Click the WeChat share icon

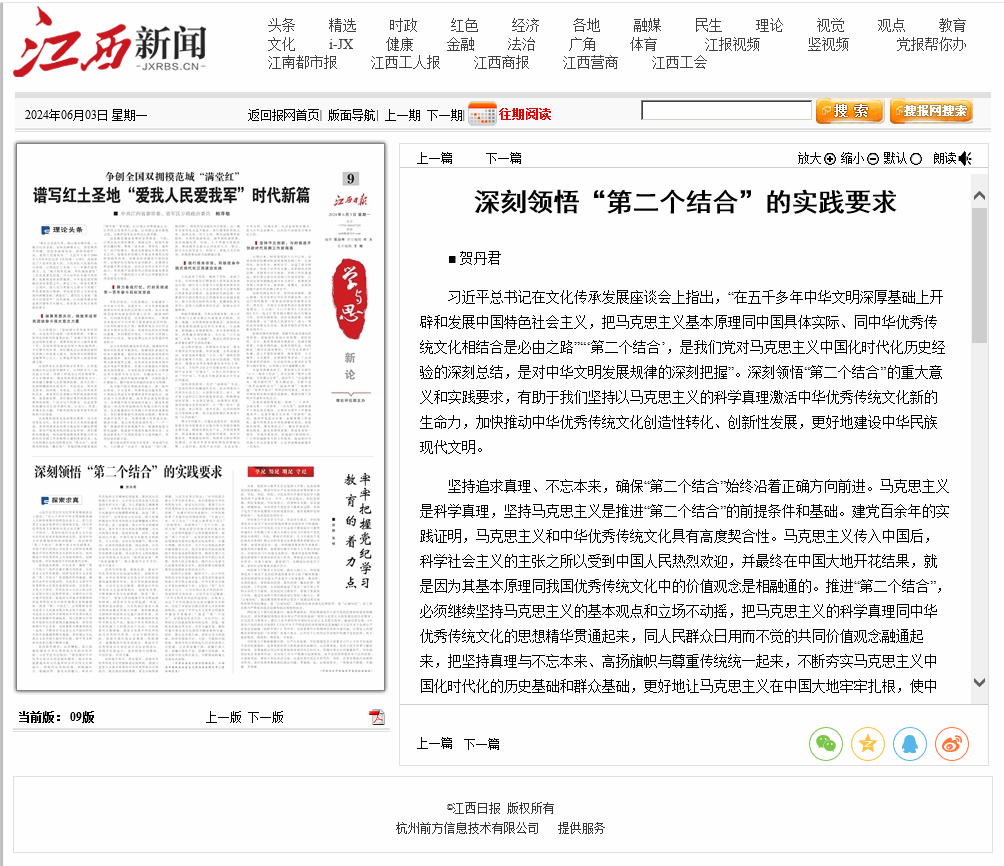(x=825, y=743)
